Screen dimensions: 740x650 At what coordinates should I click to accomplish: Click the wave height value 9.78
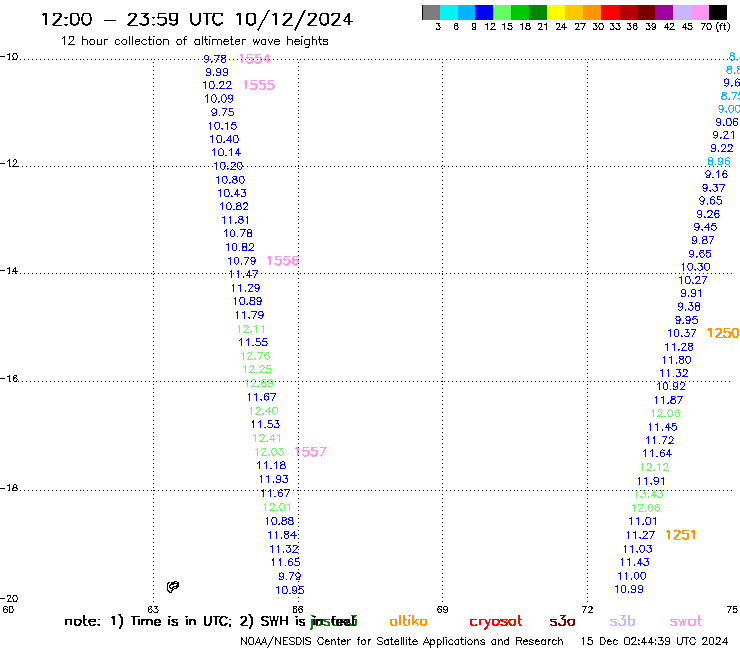tap(215, 59)
